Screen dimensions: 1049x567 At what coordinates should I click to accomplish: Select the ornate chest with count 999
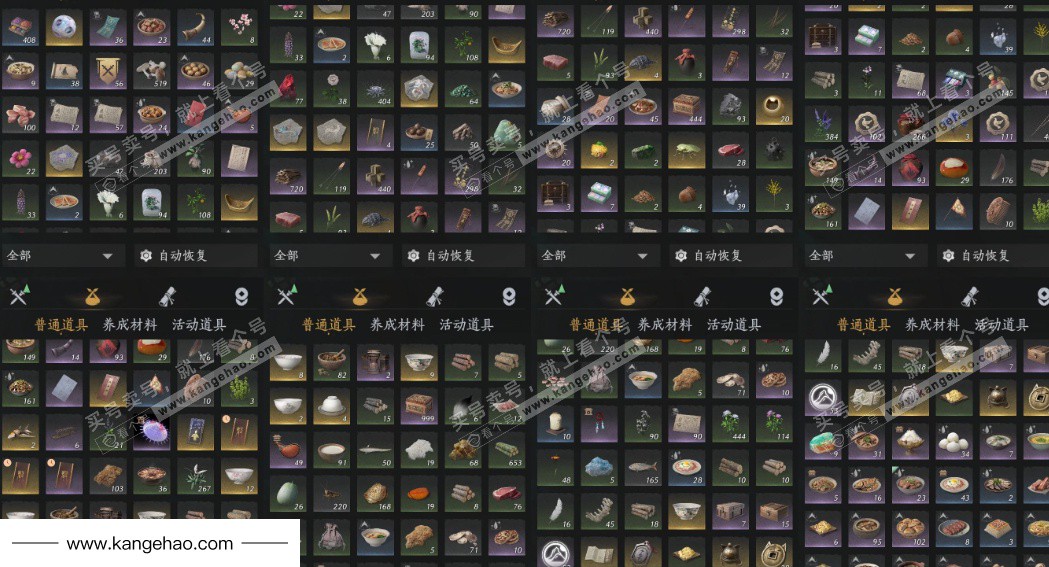pyautogui.click(x=419, y=407)
